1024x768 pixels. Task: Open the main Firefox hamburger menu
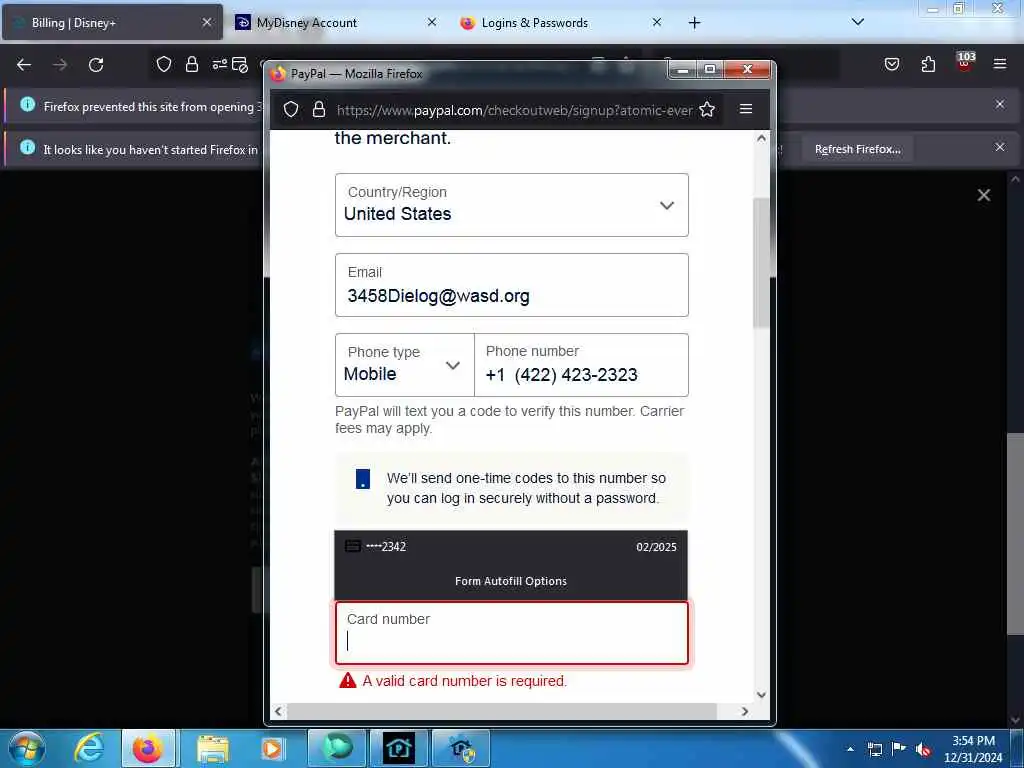[x=1000, y=64]
